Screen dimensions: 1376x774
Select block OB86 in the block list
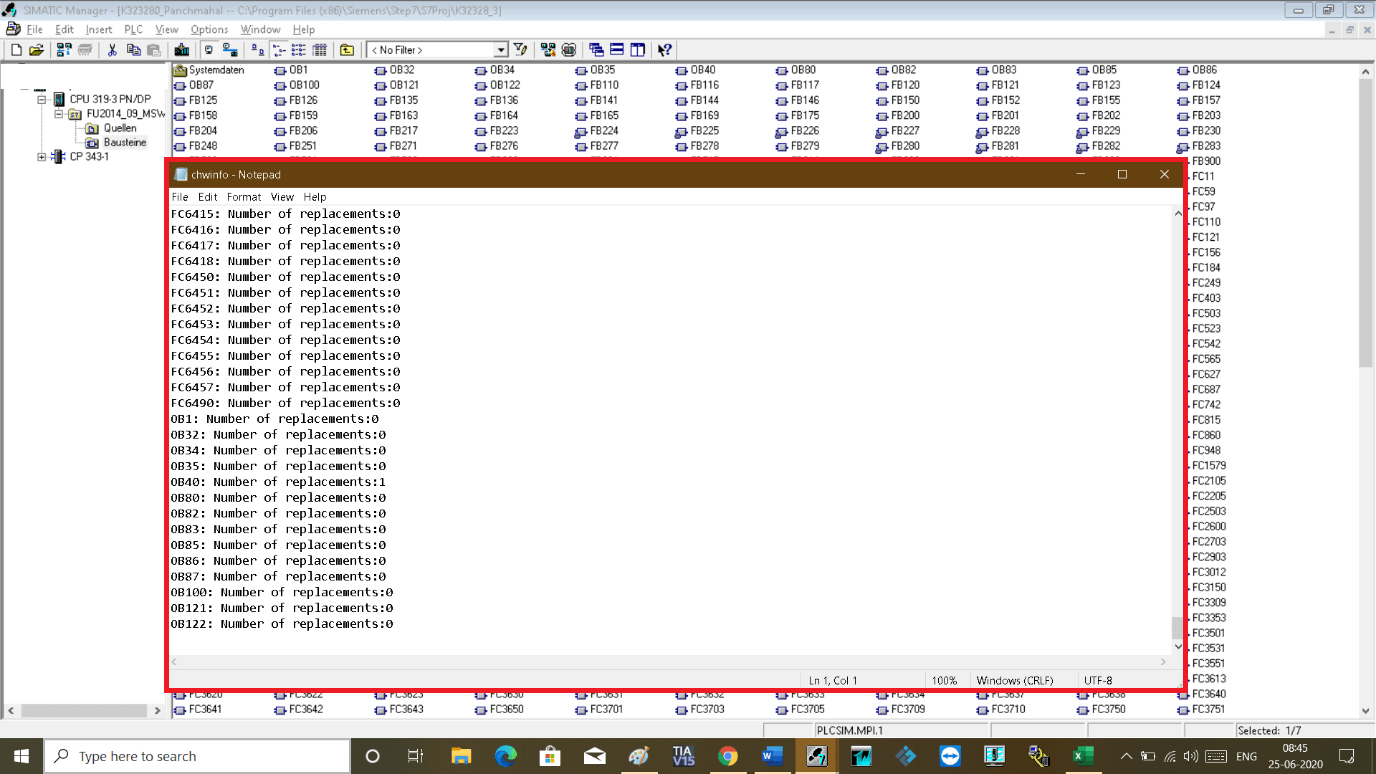point(1197,71)
